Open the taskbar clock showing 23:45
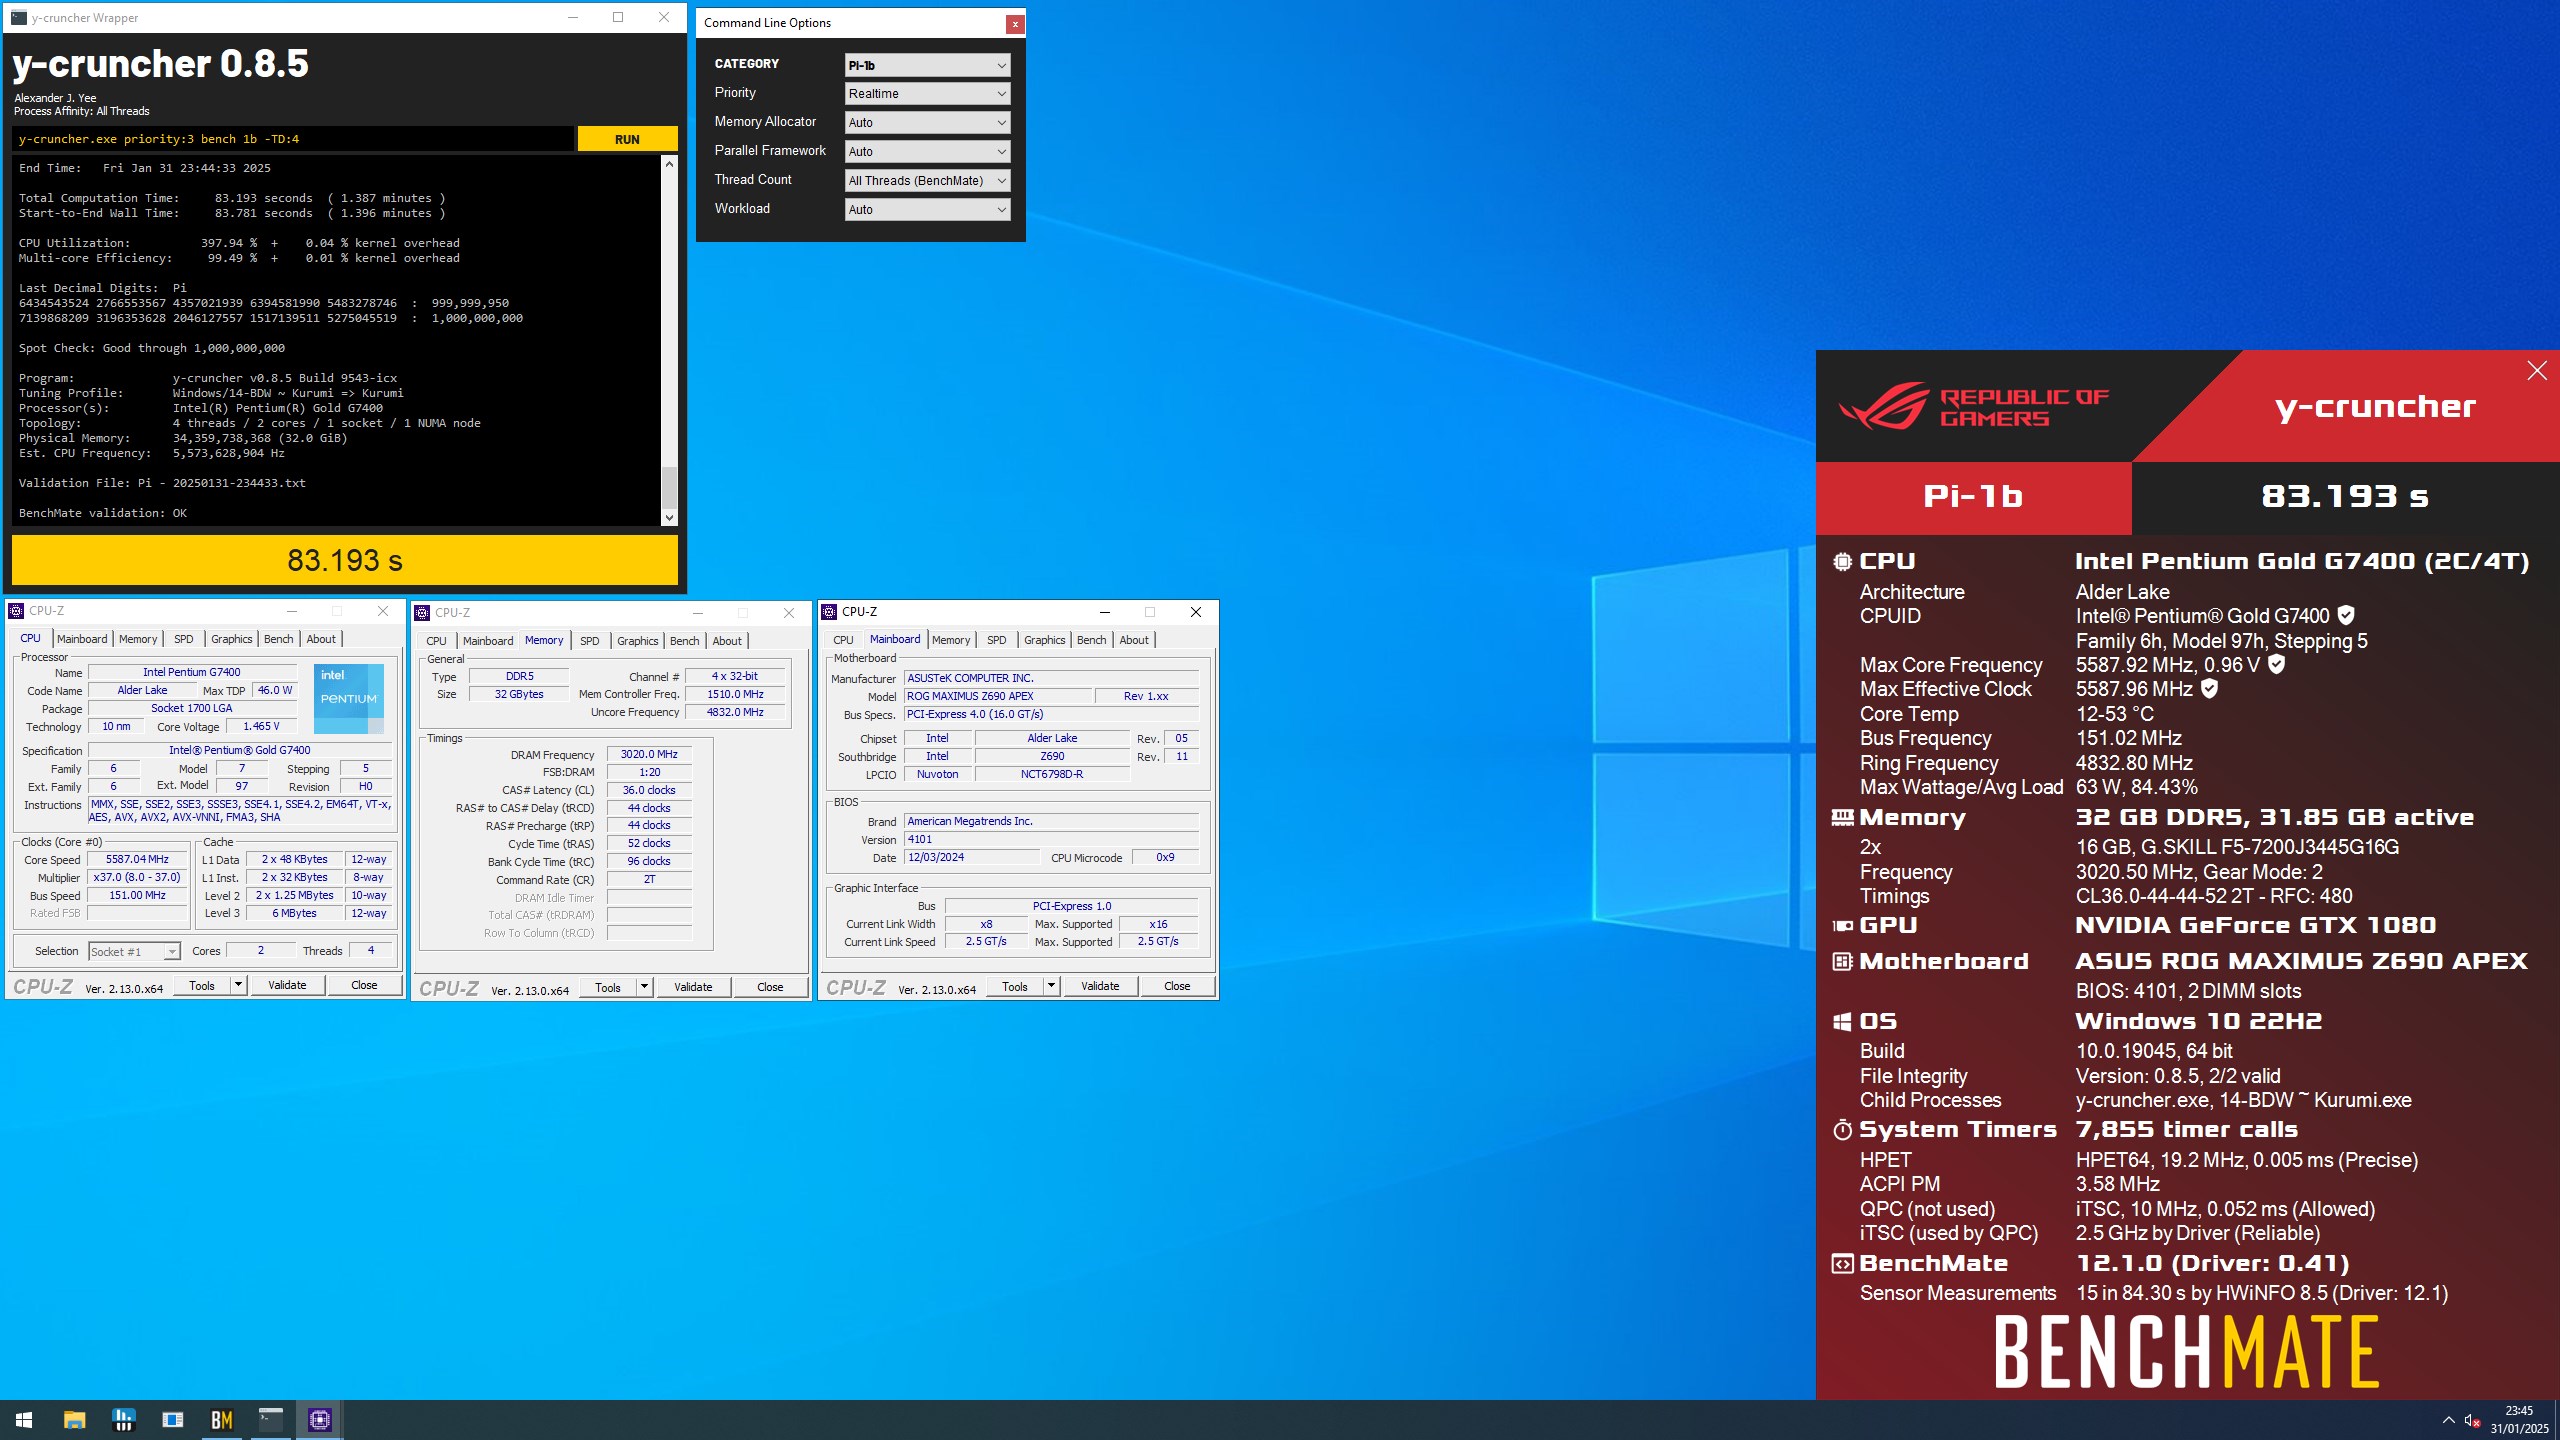The image size is (2560, 1440). tap(2519, 1420)
